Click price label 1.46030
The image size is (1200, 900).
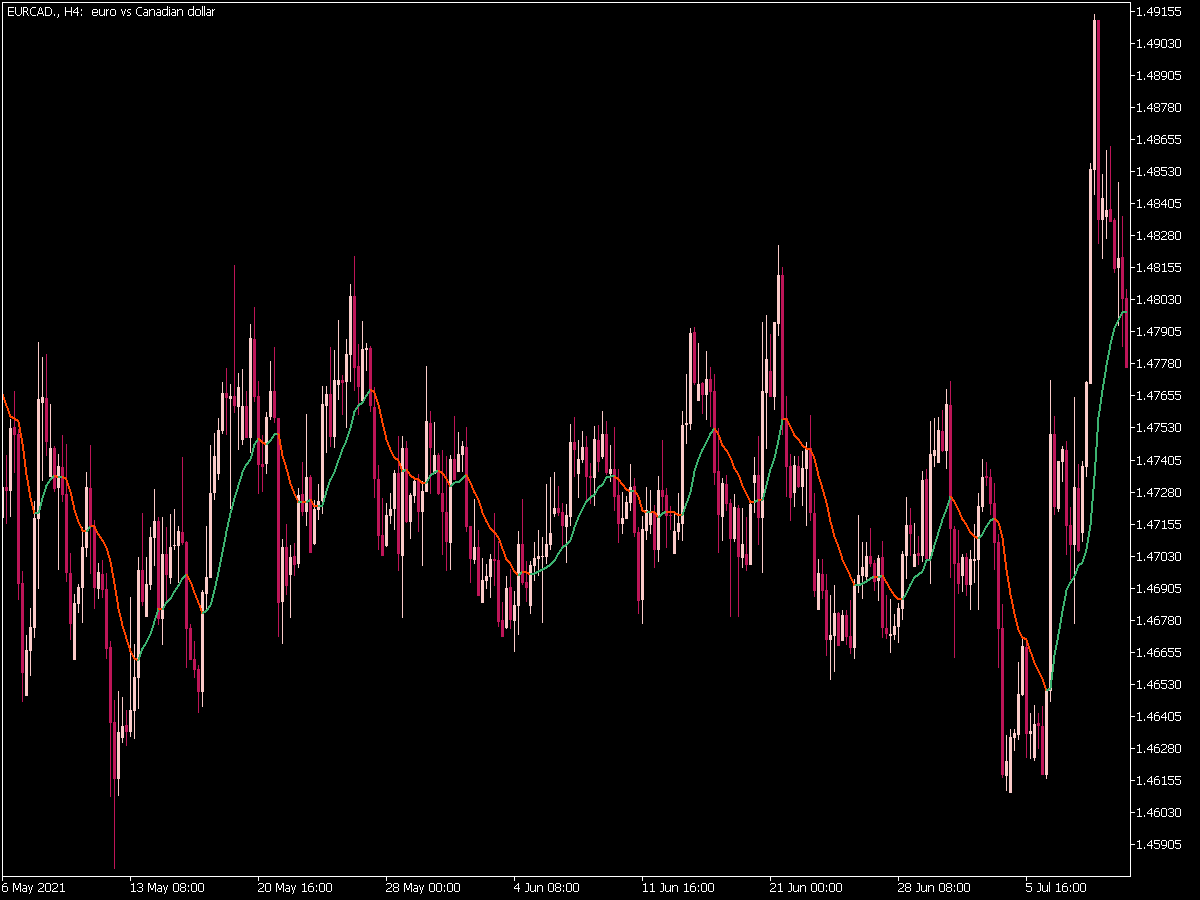point(1160,812)
